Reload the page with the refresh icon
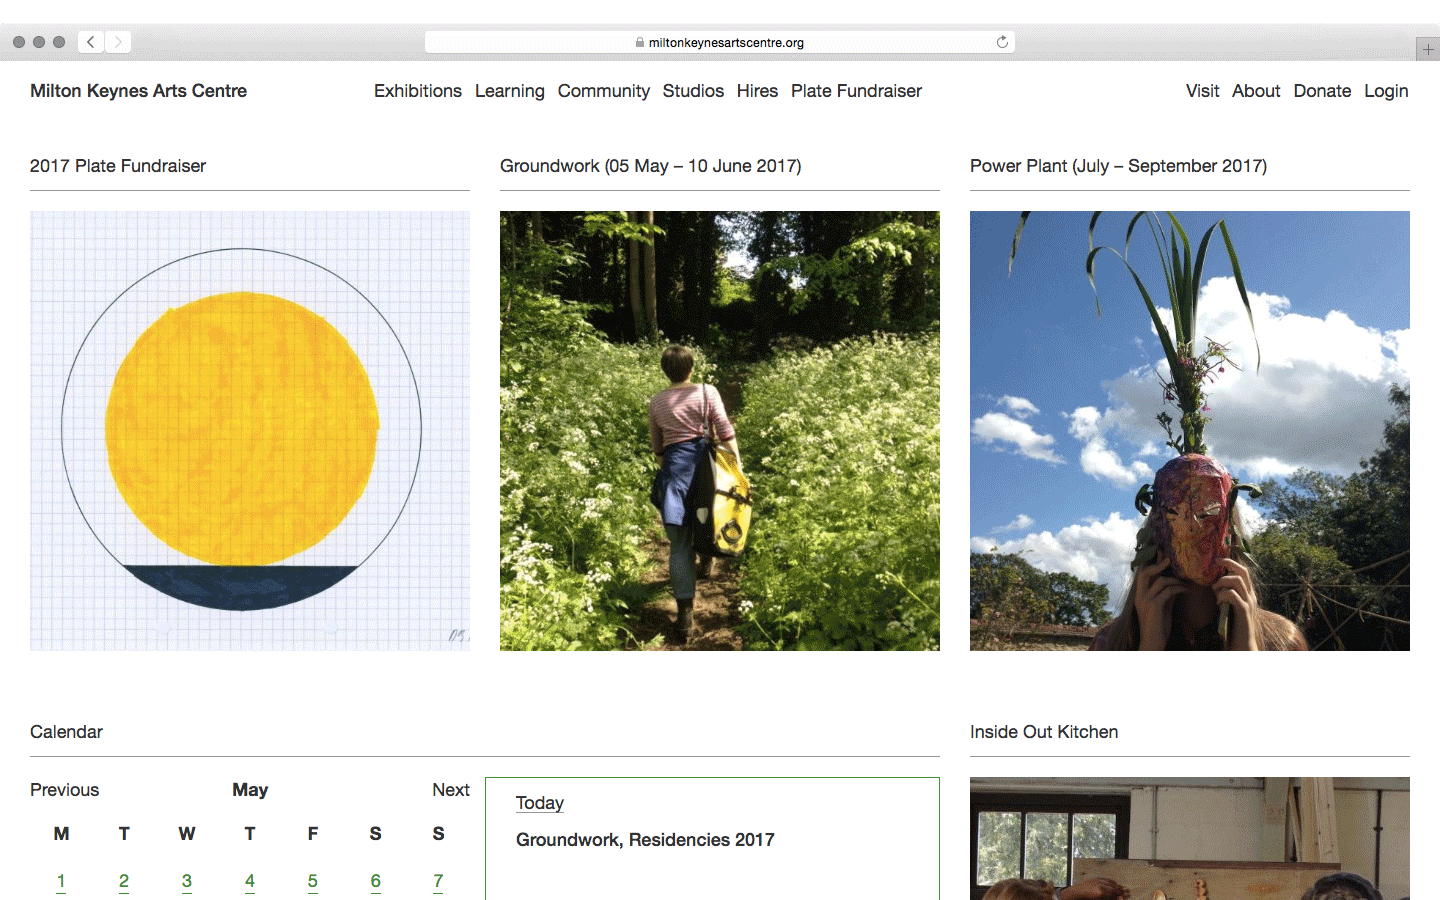 point(1002,42)
